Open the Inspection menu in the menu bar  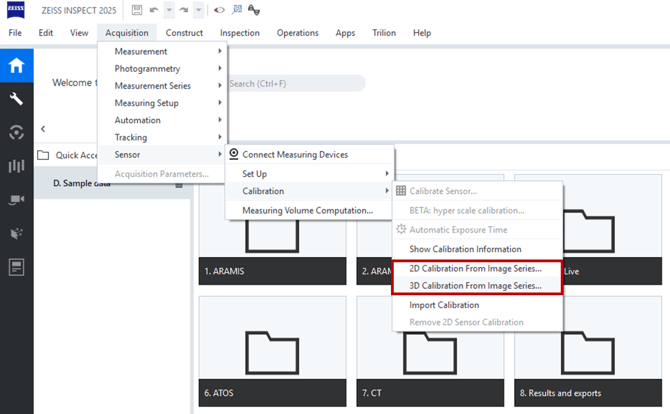point(239,33)
